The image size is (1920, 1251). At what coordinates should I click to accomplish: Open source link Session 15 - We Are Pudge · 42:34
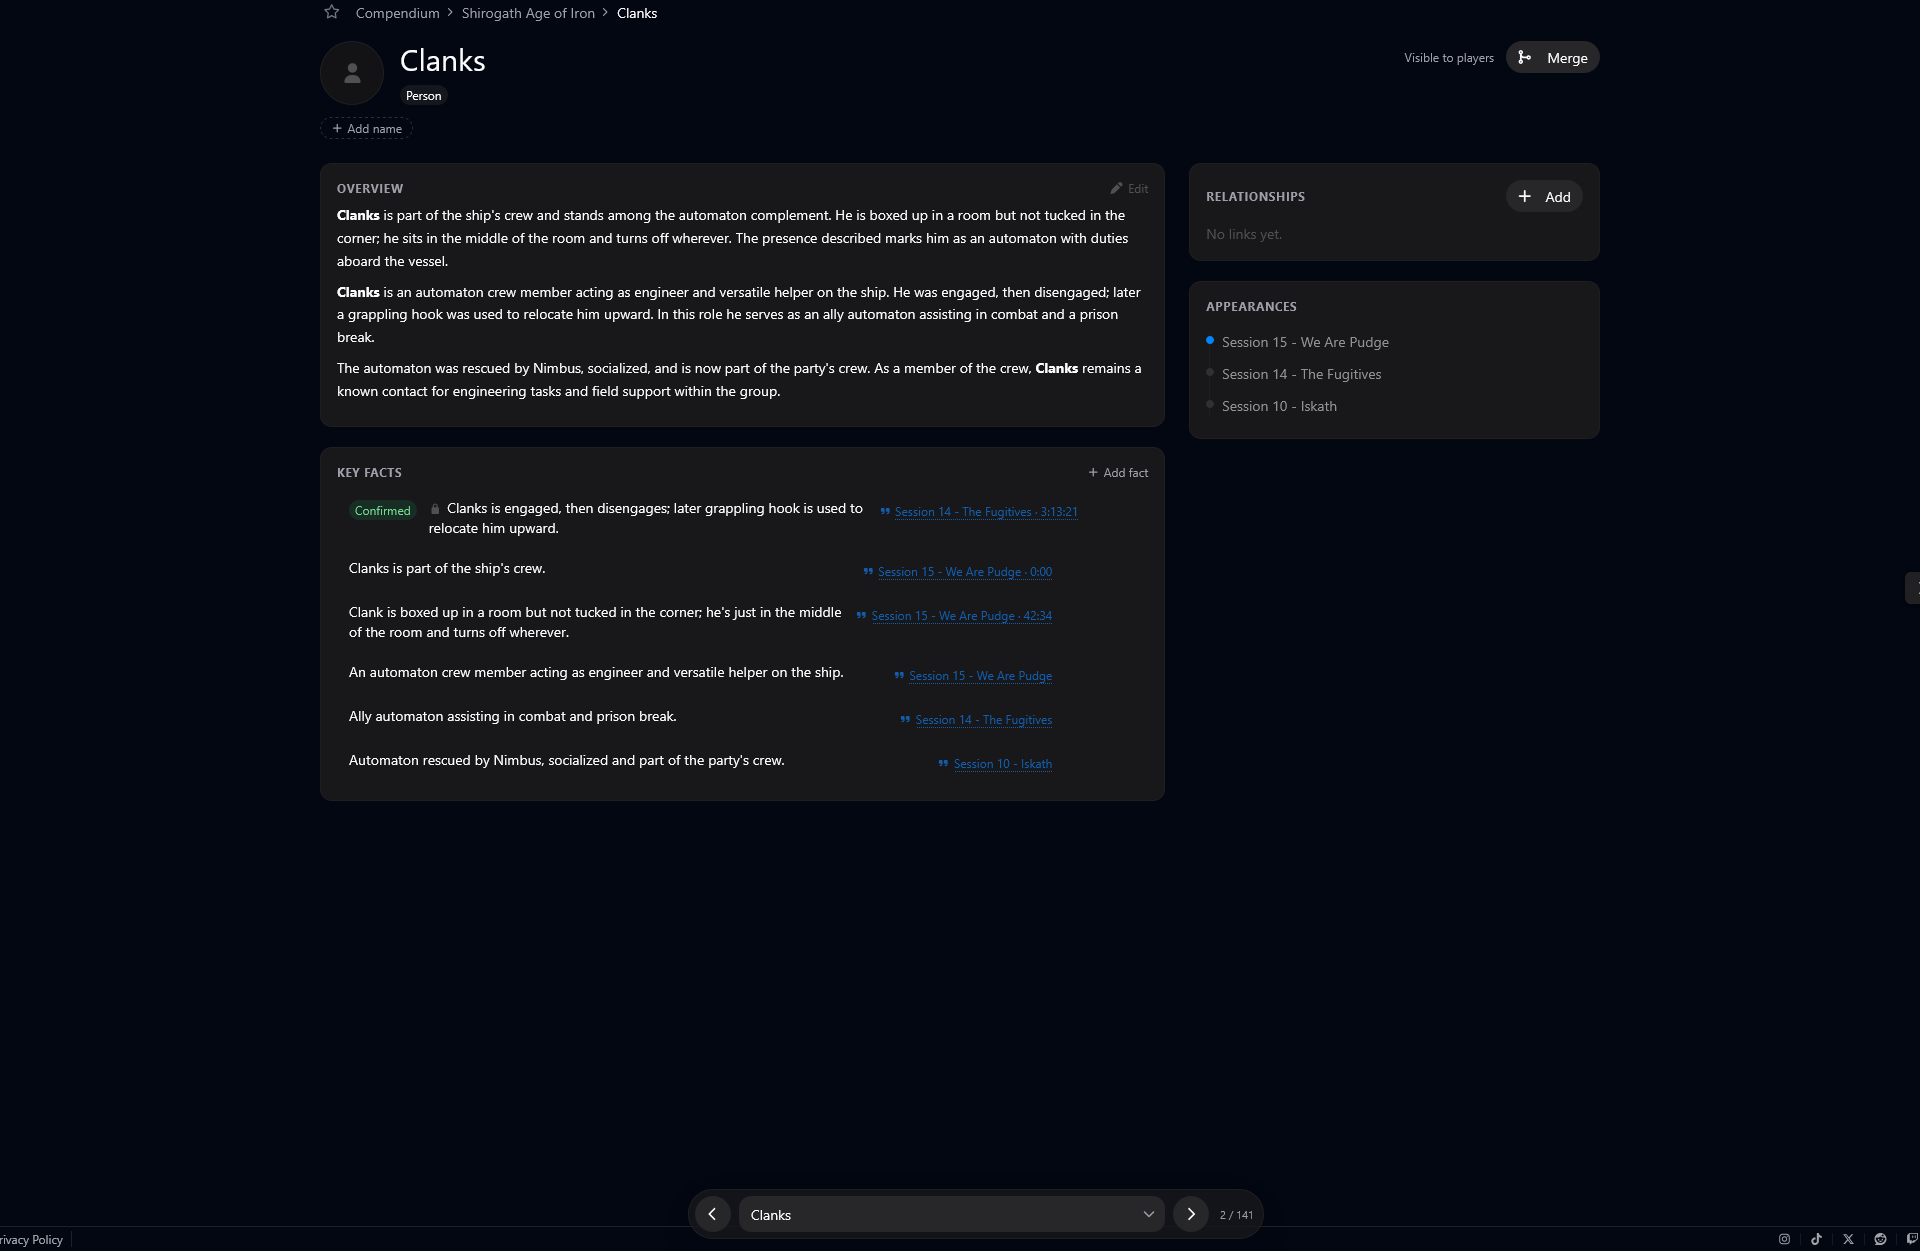coord(962,616)
